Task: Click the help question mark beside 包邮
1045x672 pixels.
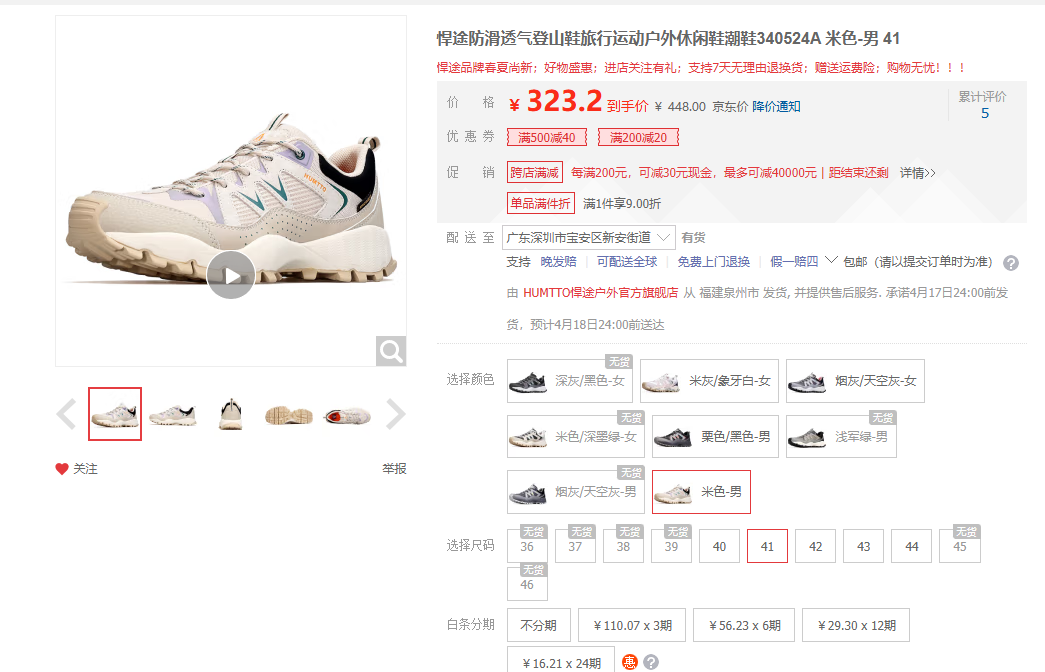Action: click(x=1011, y=263)
